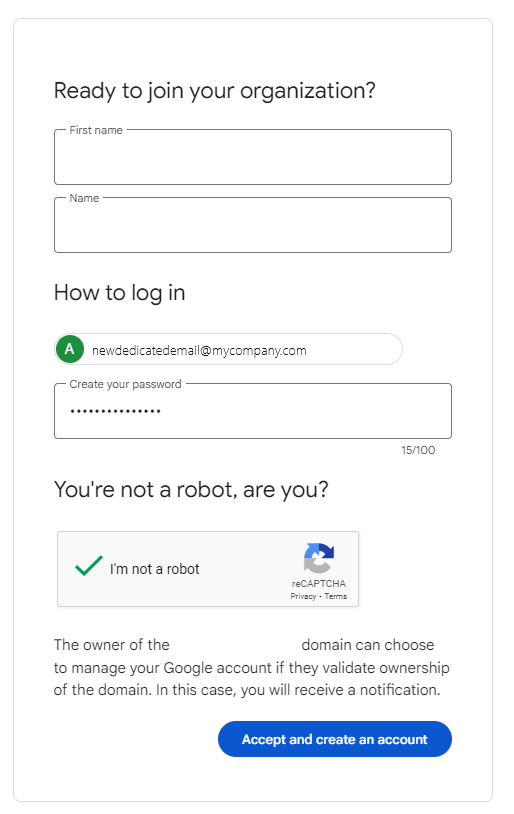Click the "First name" floating label
Screen dimensions: 514x814
(96, 130)
